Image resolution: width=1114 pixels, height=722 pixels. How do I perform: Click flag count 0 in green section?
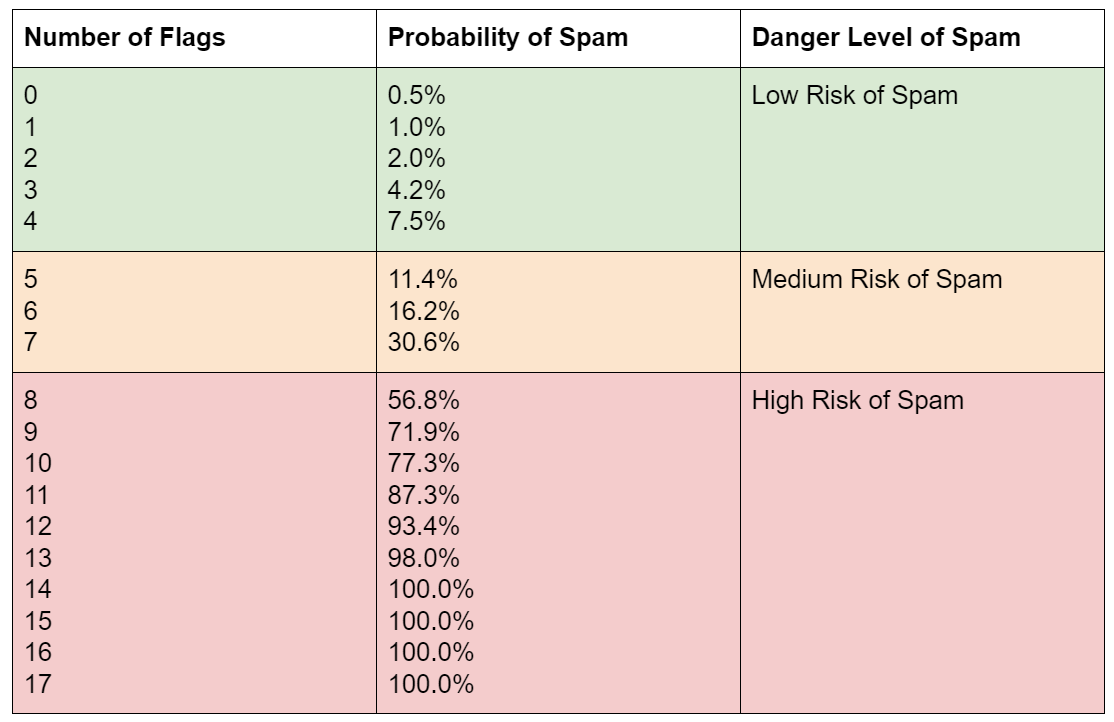(30, 96)
